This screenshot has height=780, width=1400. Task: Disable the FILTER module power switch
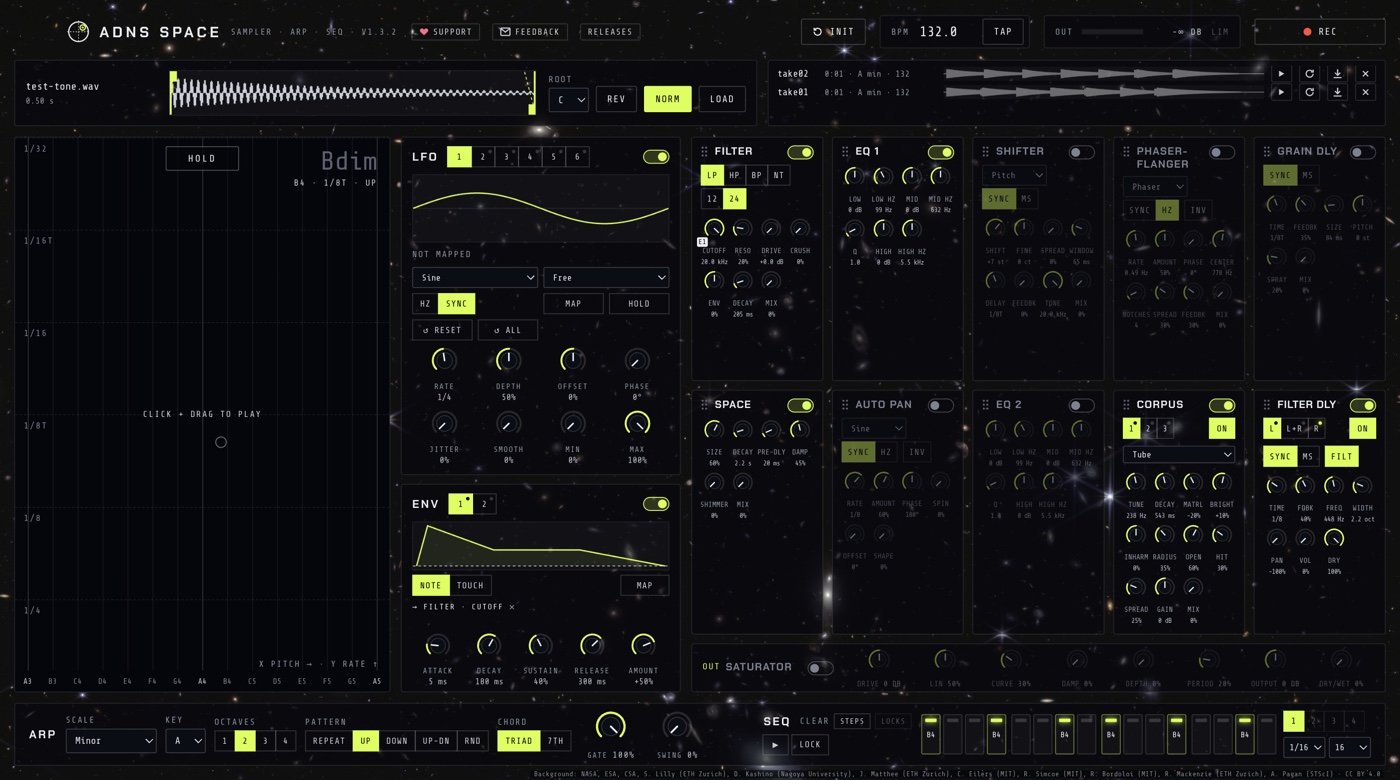point(800,152)
